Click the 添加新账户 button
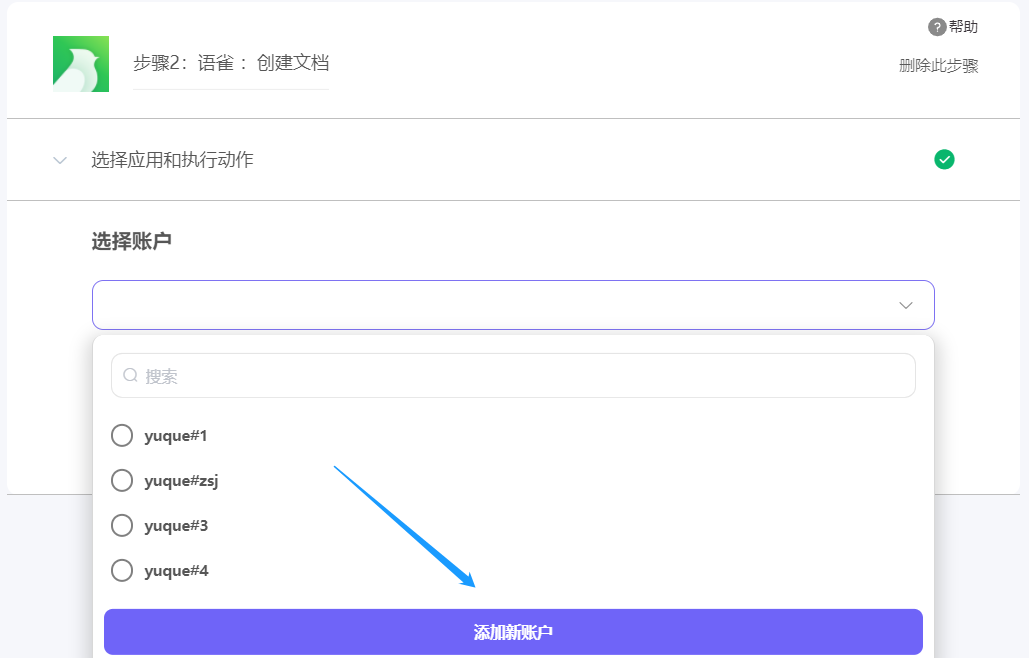 click(x=513, y=632)
